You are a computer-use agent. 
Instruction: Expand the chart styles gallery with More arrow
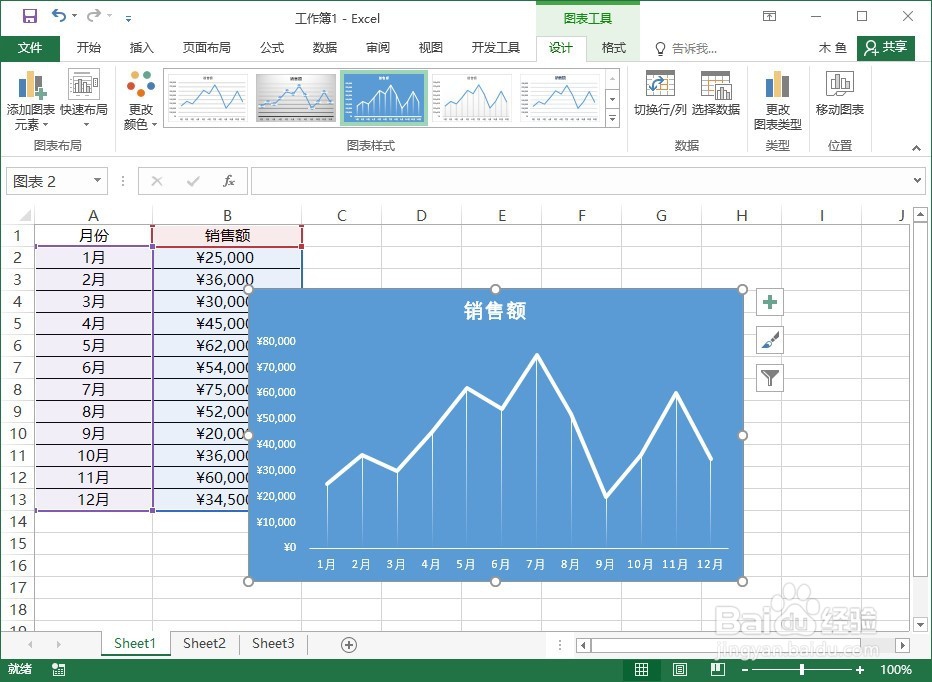613,117
